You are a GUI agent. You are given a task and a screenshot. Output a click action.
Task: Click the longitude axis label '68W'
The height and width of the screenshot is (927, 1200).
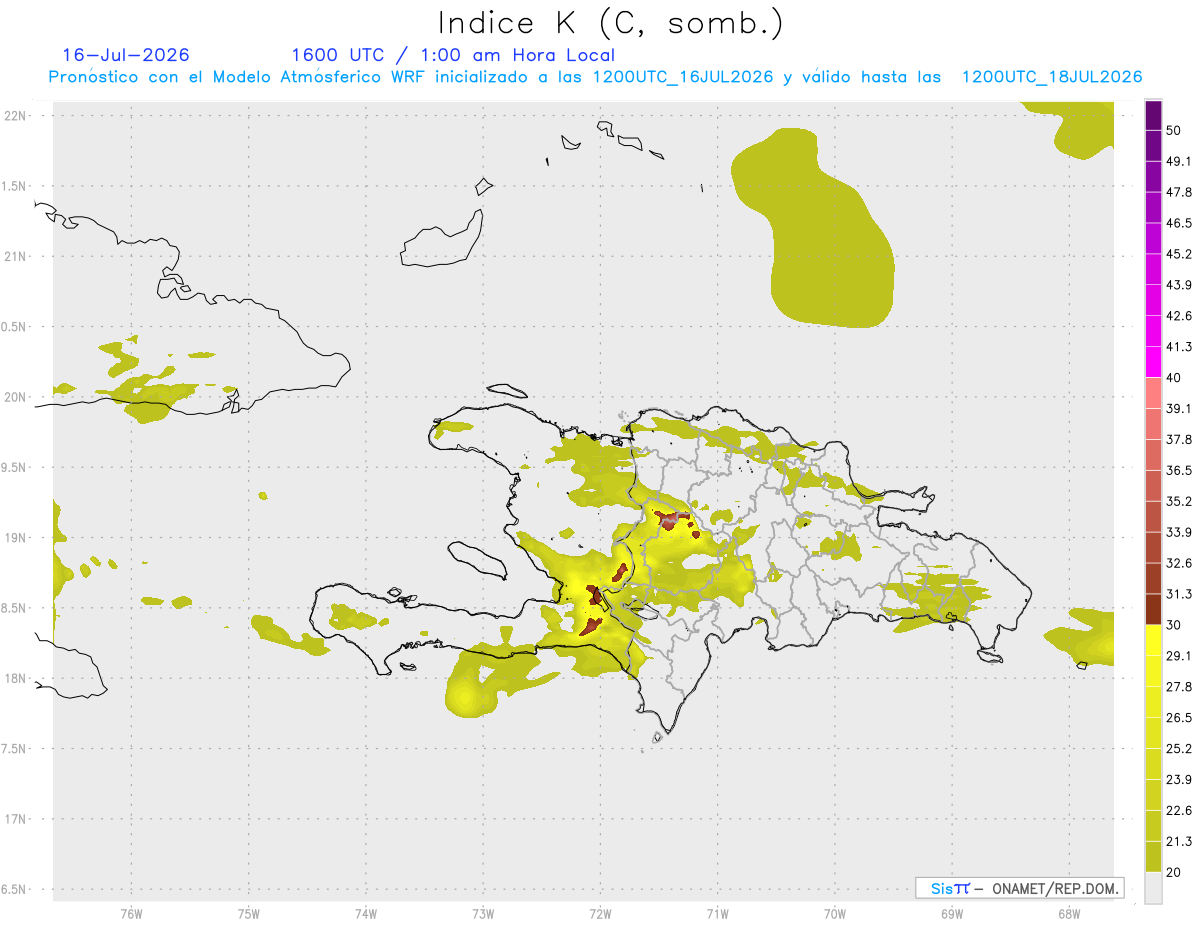[1069, 914]
